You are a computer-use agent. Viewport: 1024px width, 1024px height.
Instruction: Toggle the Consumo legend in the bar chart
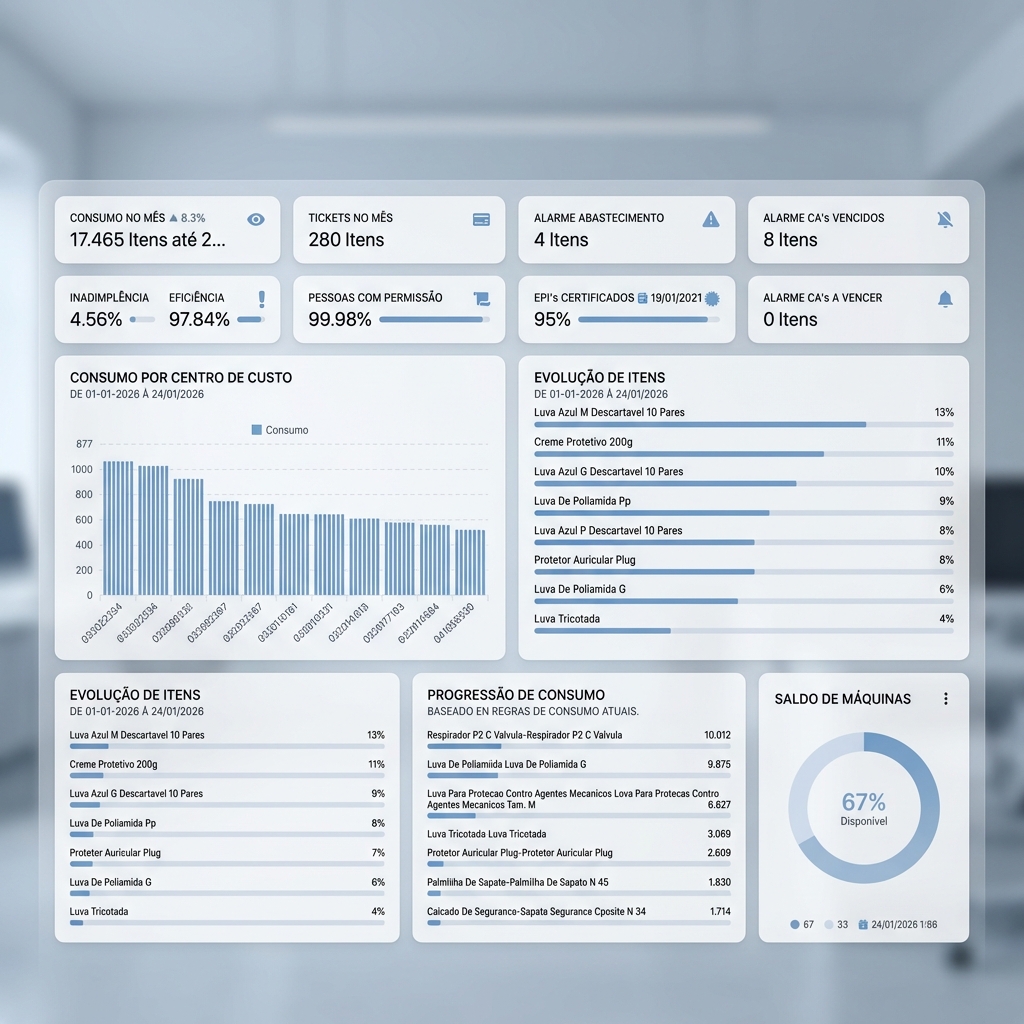(x=281, y=430)
